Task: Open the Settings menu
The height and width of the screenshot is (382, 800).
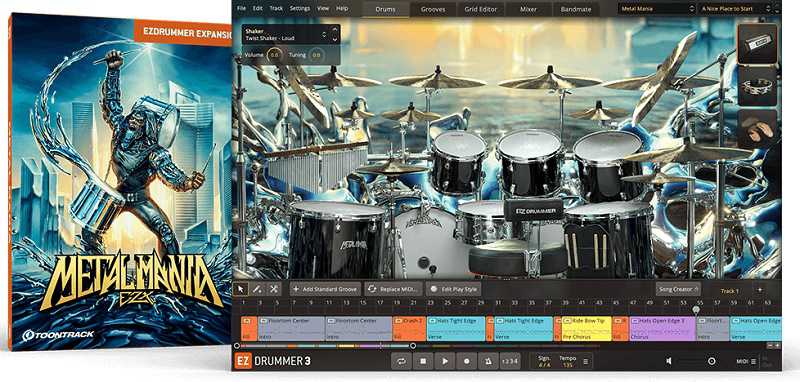Action: (299, 8)
